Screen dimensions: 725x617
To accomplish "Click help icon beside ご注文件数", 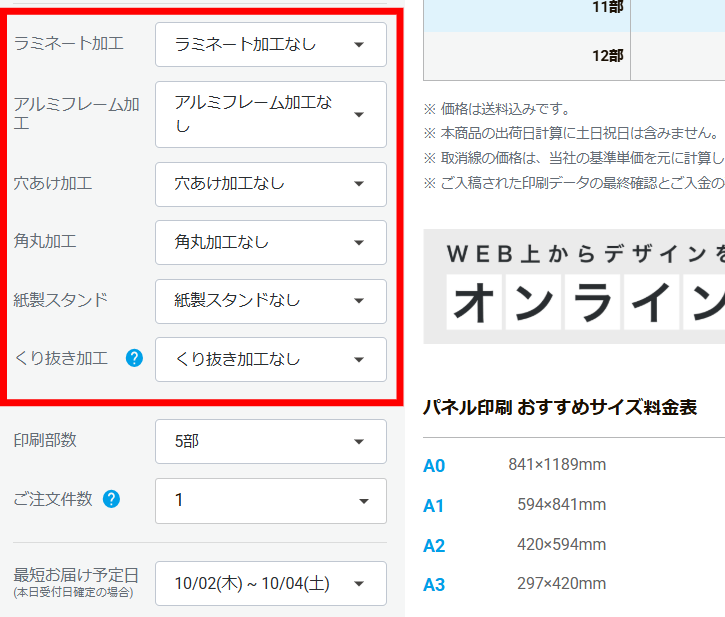I will [112, 499].
